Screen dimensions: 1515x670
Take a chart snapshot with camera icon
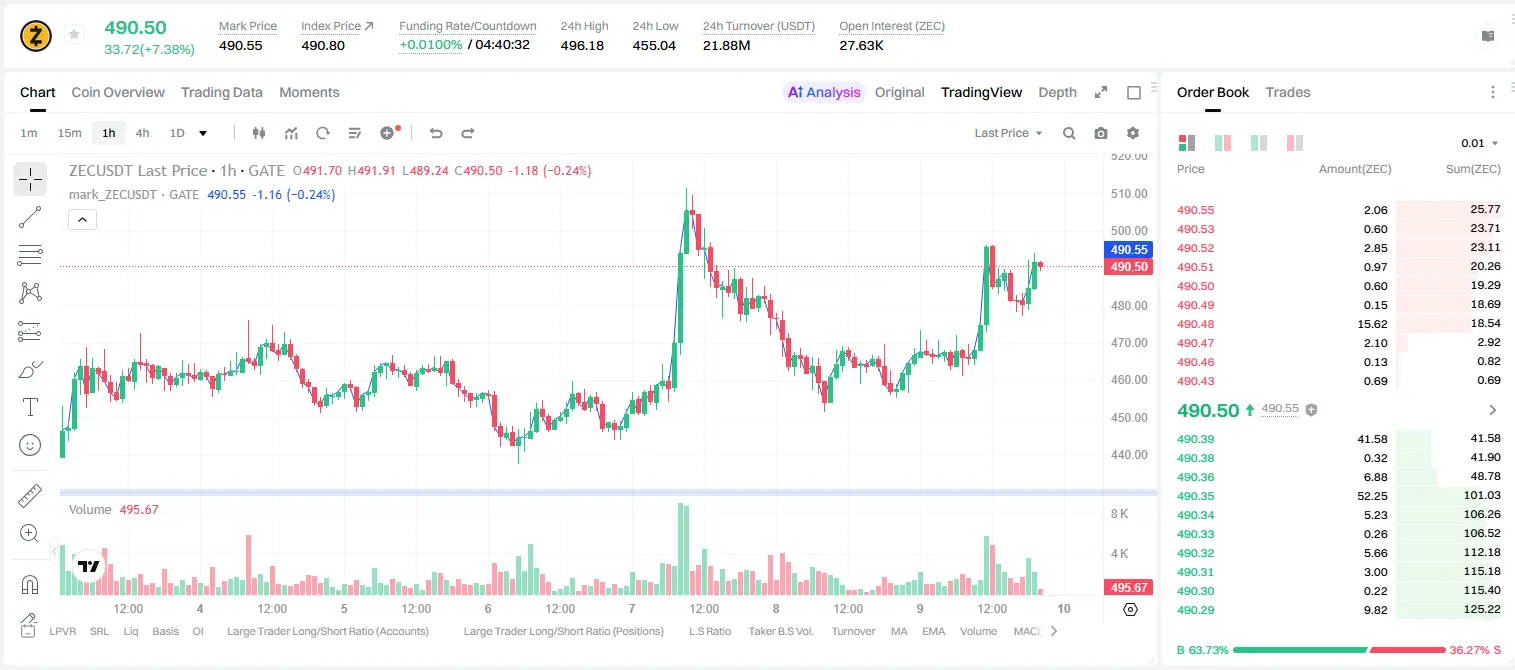[1101, 133]
